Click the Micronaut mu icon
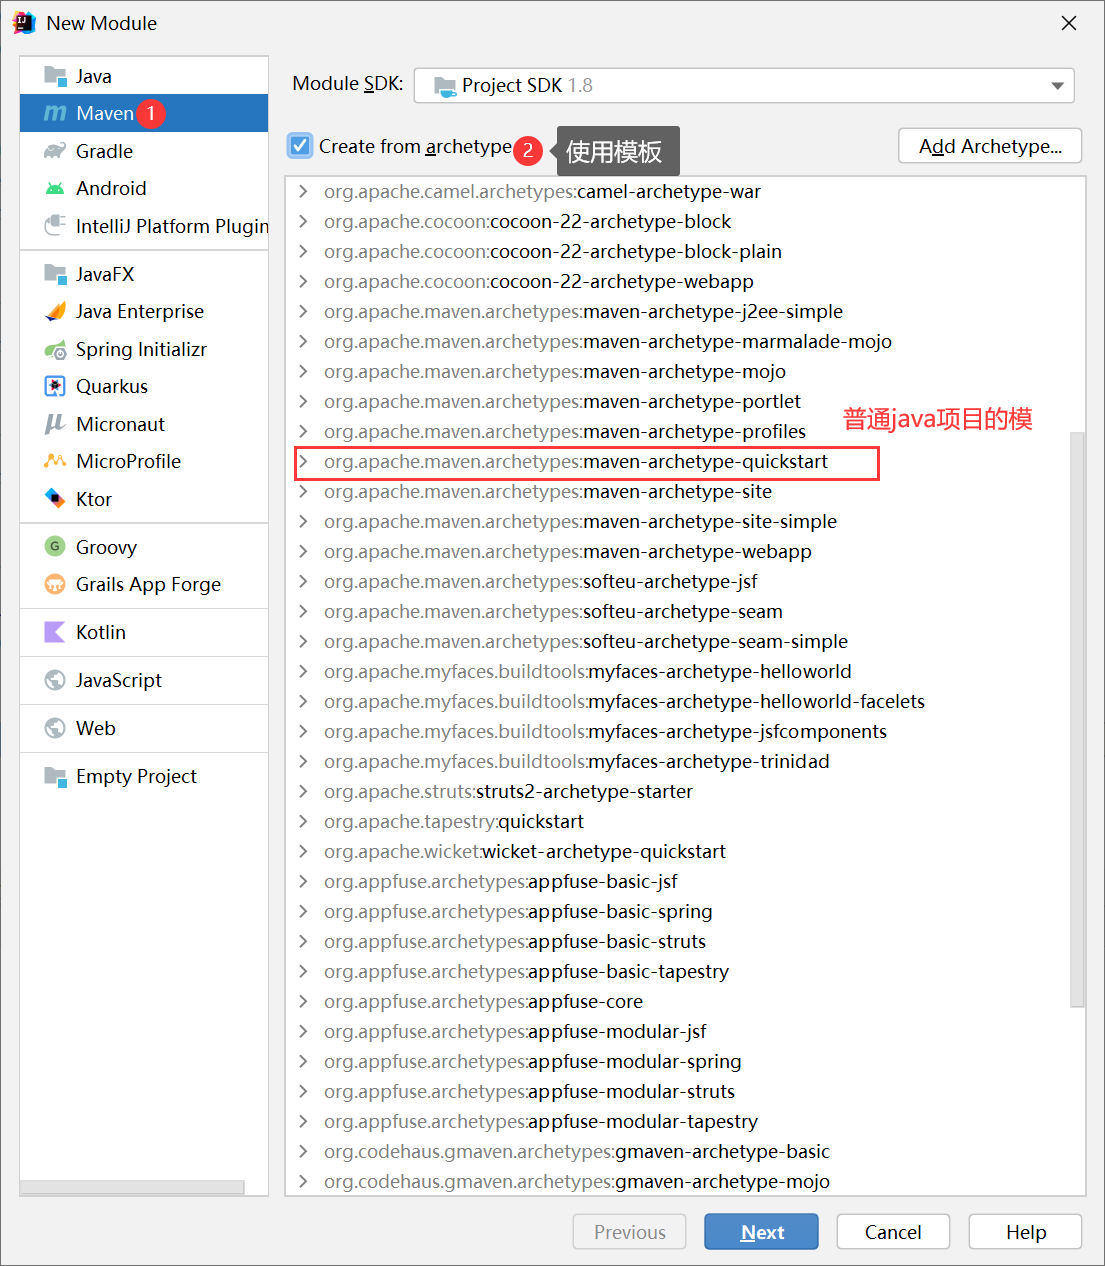Image resolution: width=1105 pixels, height=1266 pixels. click(x=55, y=424)
